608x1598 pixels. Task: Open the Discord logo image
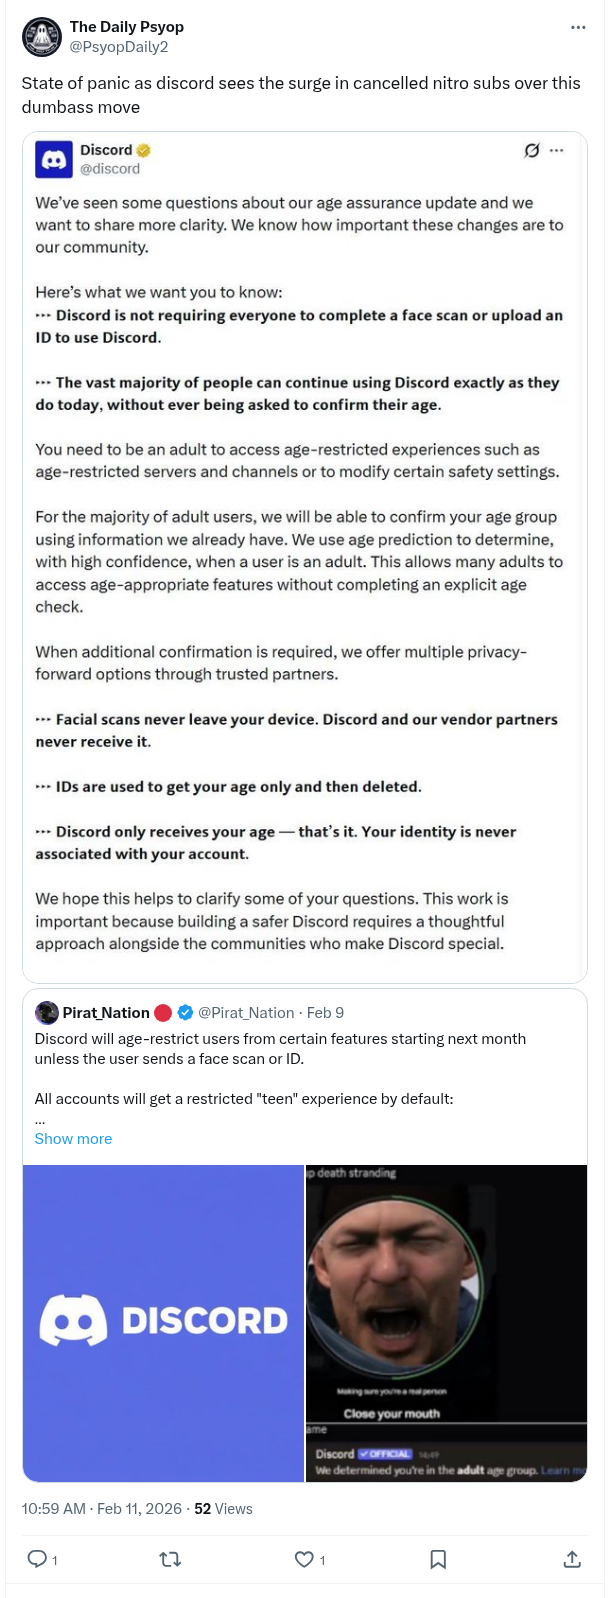[163, 1323]
